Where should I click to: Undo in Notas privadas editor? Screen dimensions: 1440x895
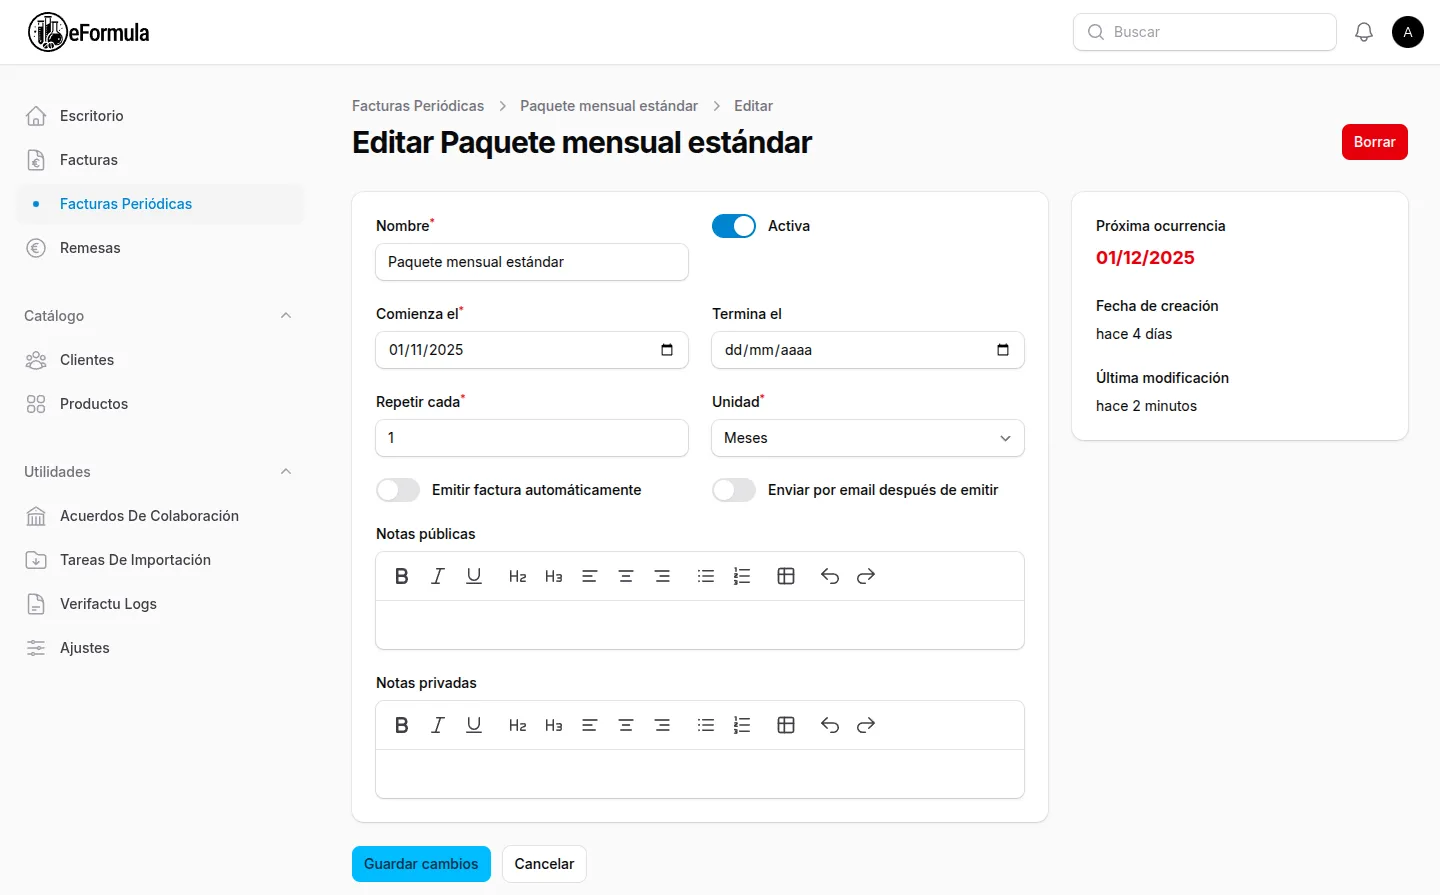click(x=830, y=725)
